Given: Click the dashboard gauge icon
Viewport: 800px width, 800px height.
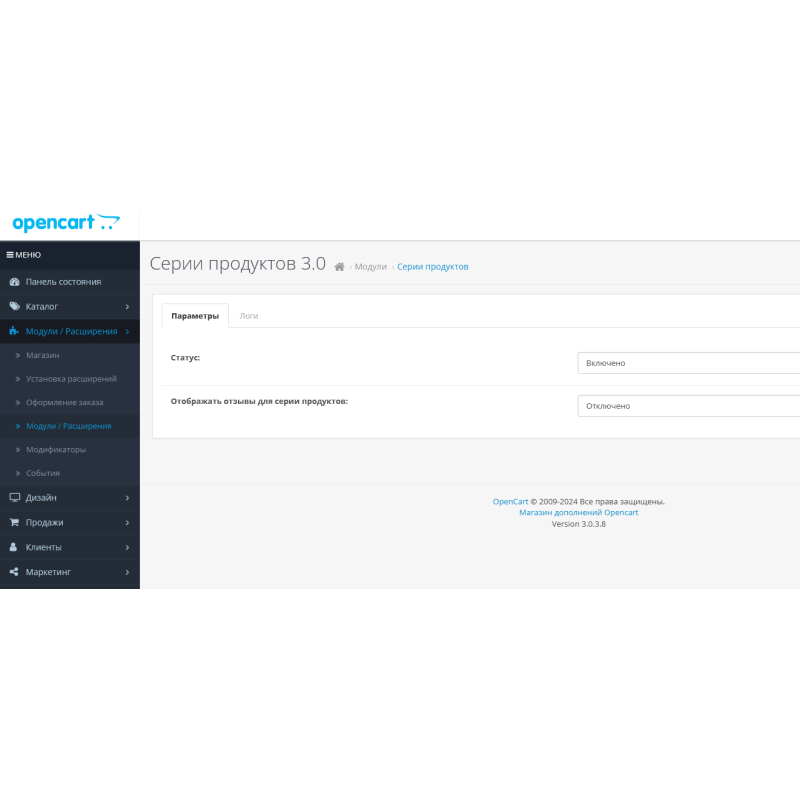Looking at the screenshot, I should pos(14,282).
